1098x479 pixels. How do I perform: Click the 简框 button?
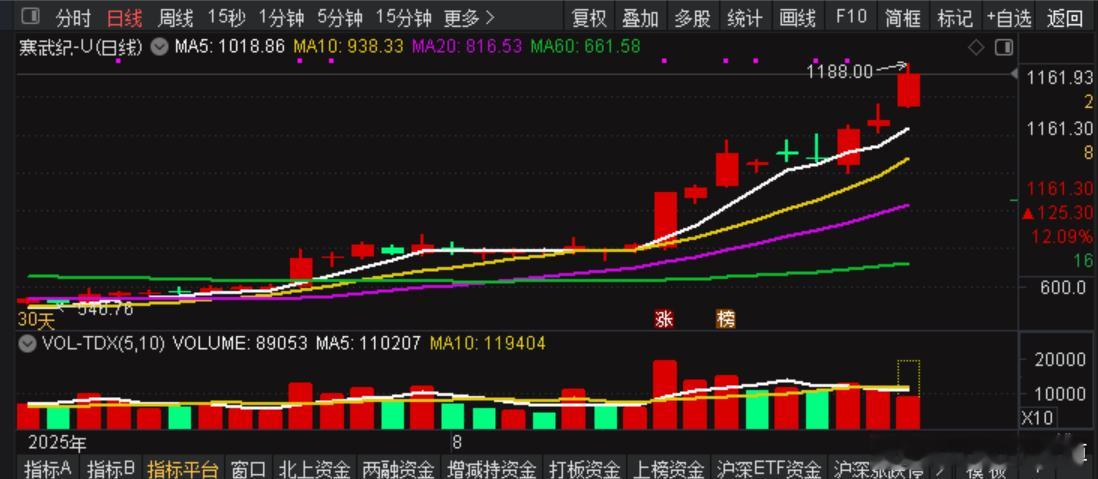[x=903, y=18]
